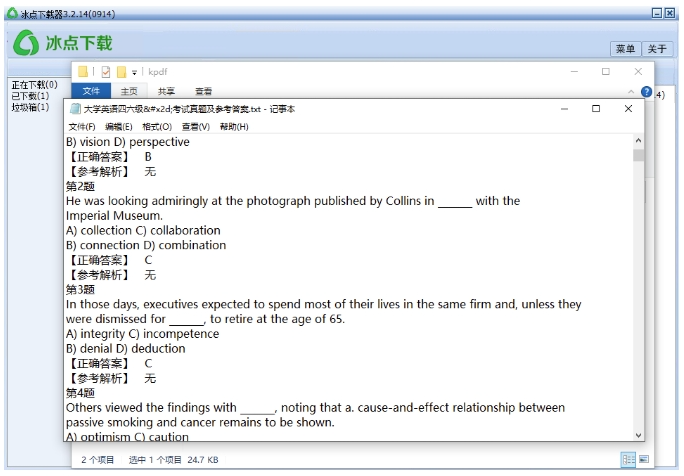The image size is (684, 476).
Task: Close the kpdf Explorer window
Action: (638, 72)
